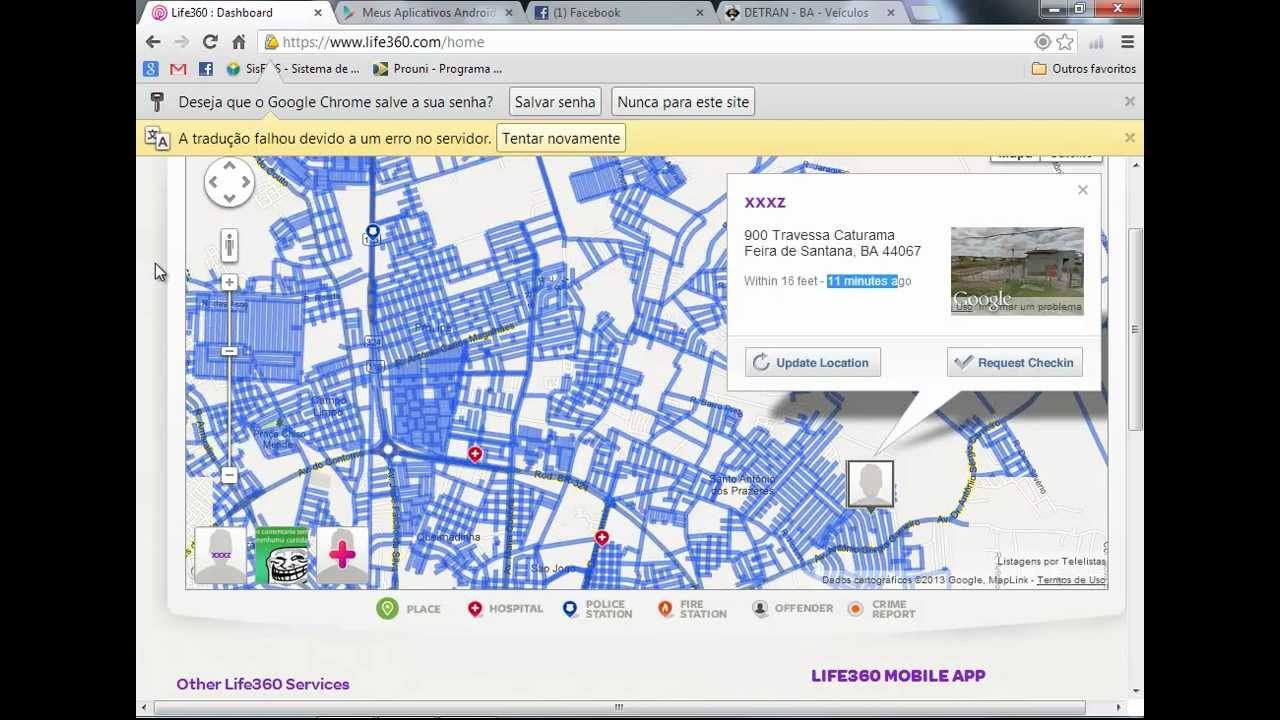Open the SisFIES - Sistema de bookmark

(x=293, y=69)
